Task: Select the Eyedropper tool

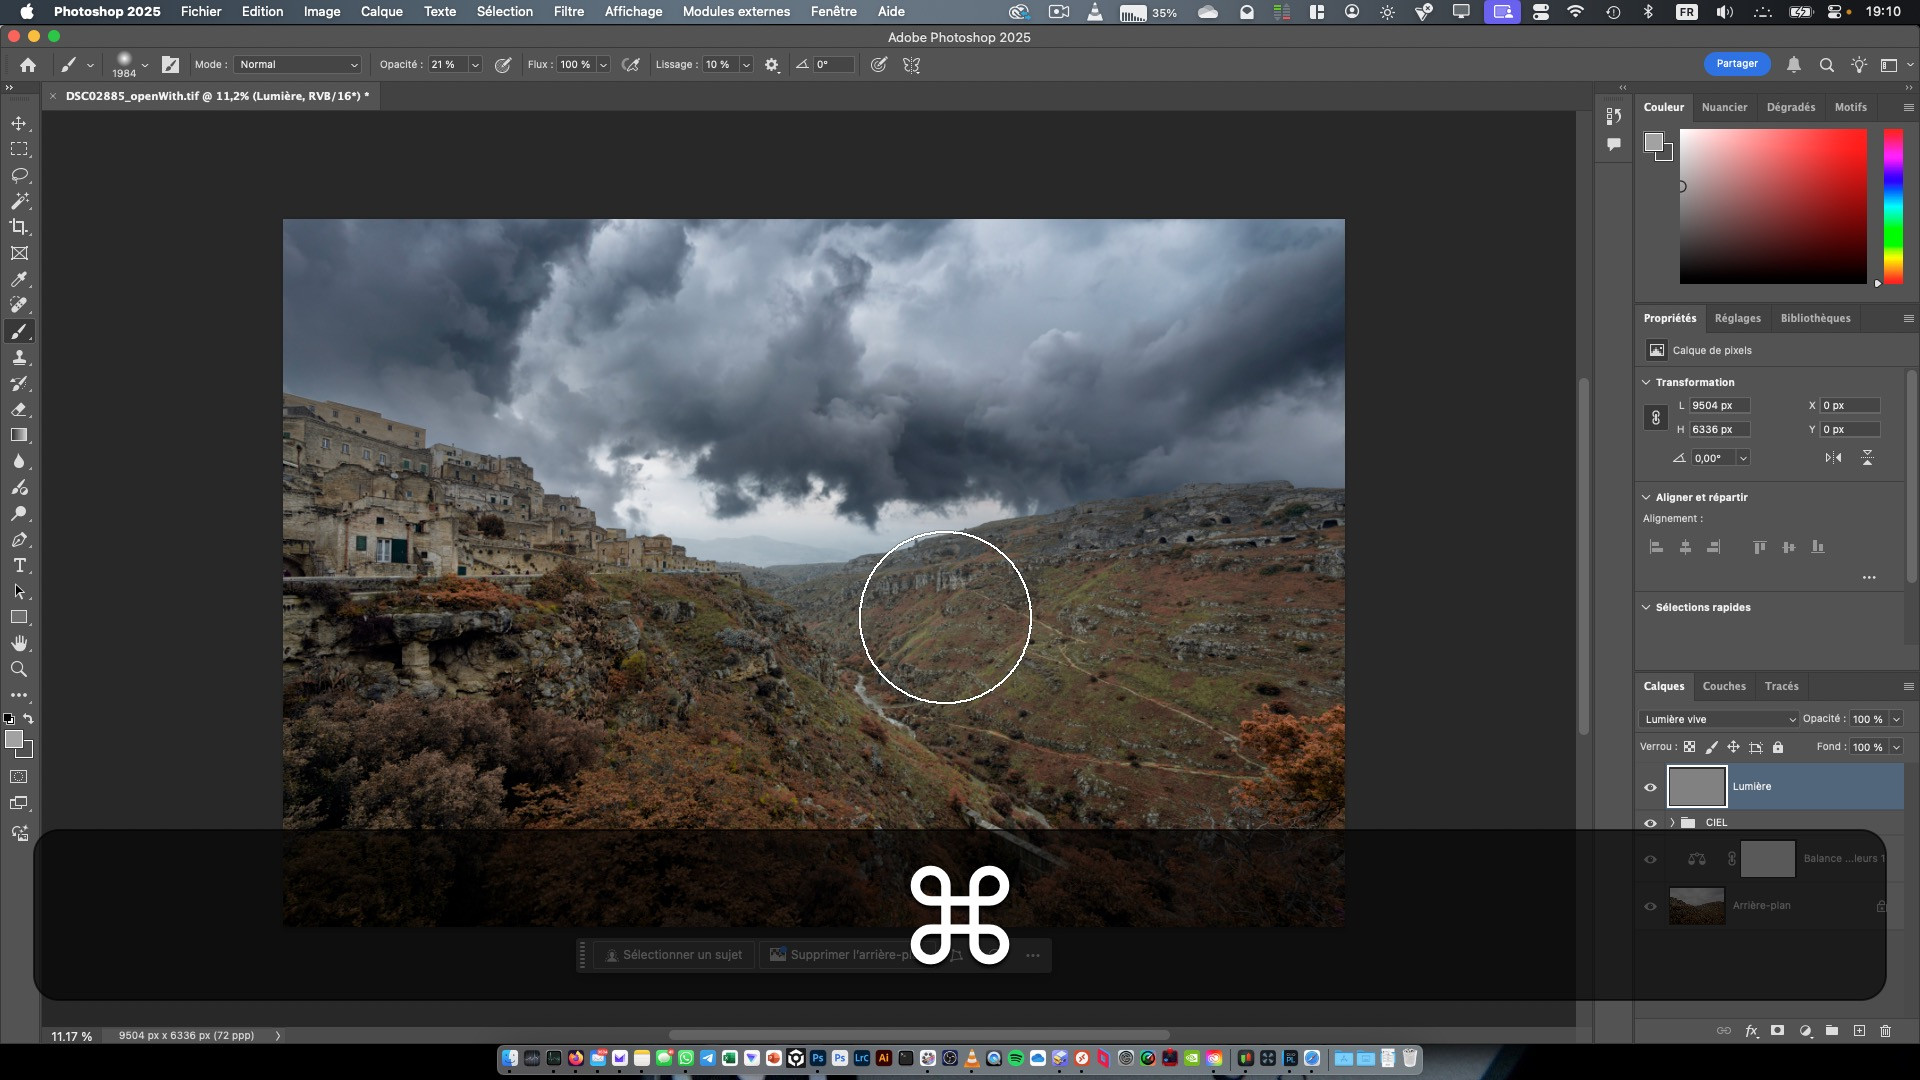Action: click(19, 279)
